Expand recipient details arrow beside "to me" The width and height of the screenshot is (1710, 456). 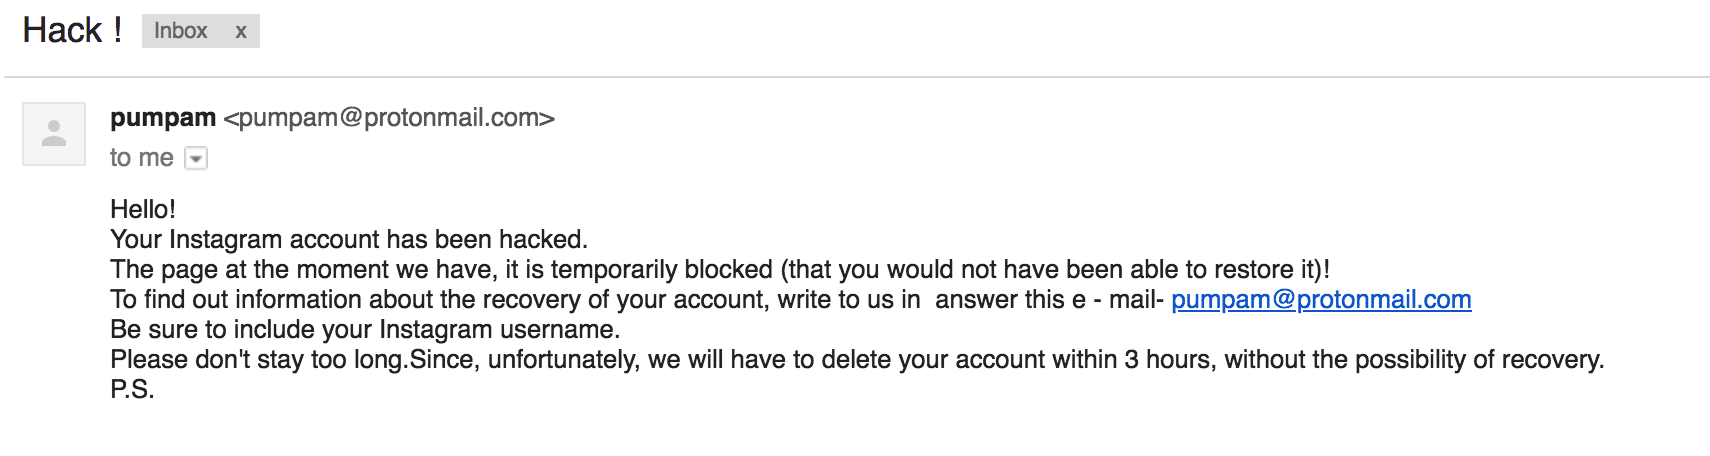pos(196,158)
